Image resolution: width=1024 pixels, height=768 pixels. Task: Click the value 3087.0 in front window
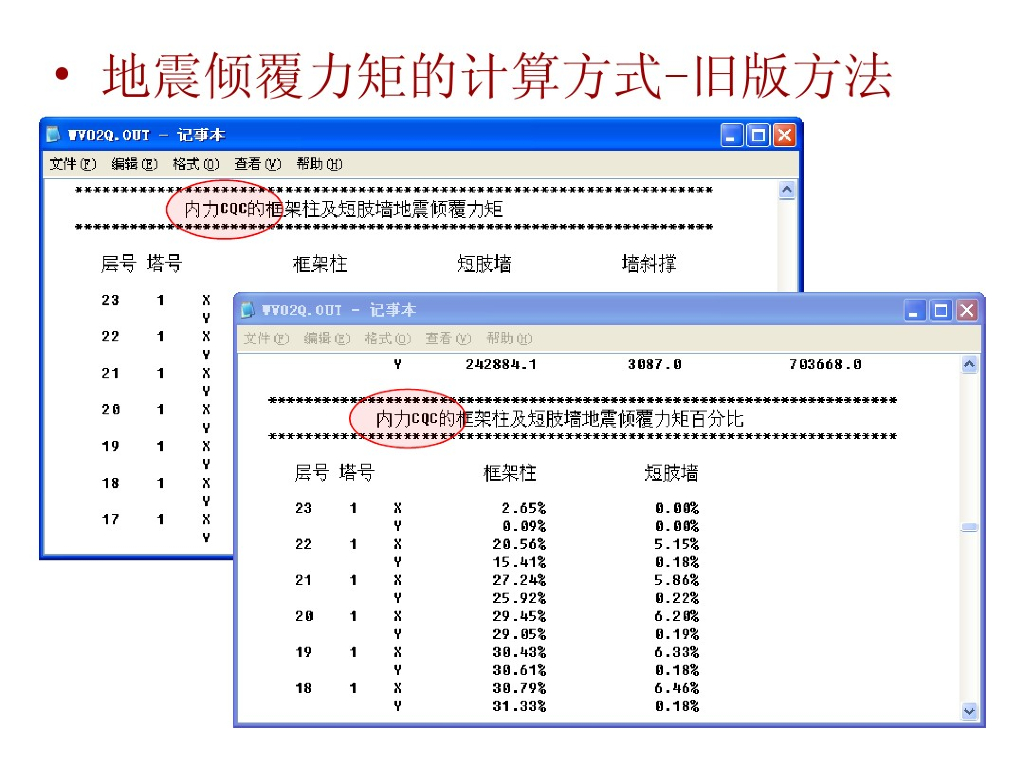coord(654,364)
